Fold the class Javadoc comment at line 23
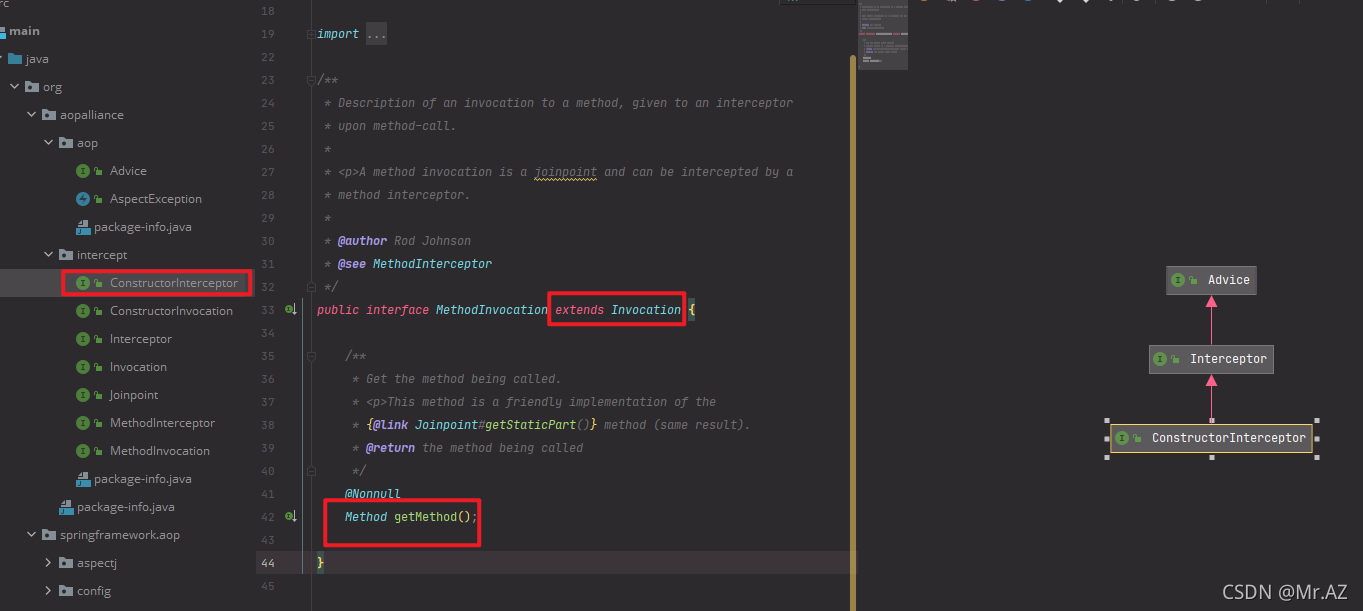Viewport: 1363px width, 611px height. pyautogui.click(x=310, y=80)
